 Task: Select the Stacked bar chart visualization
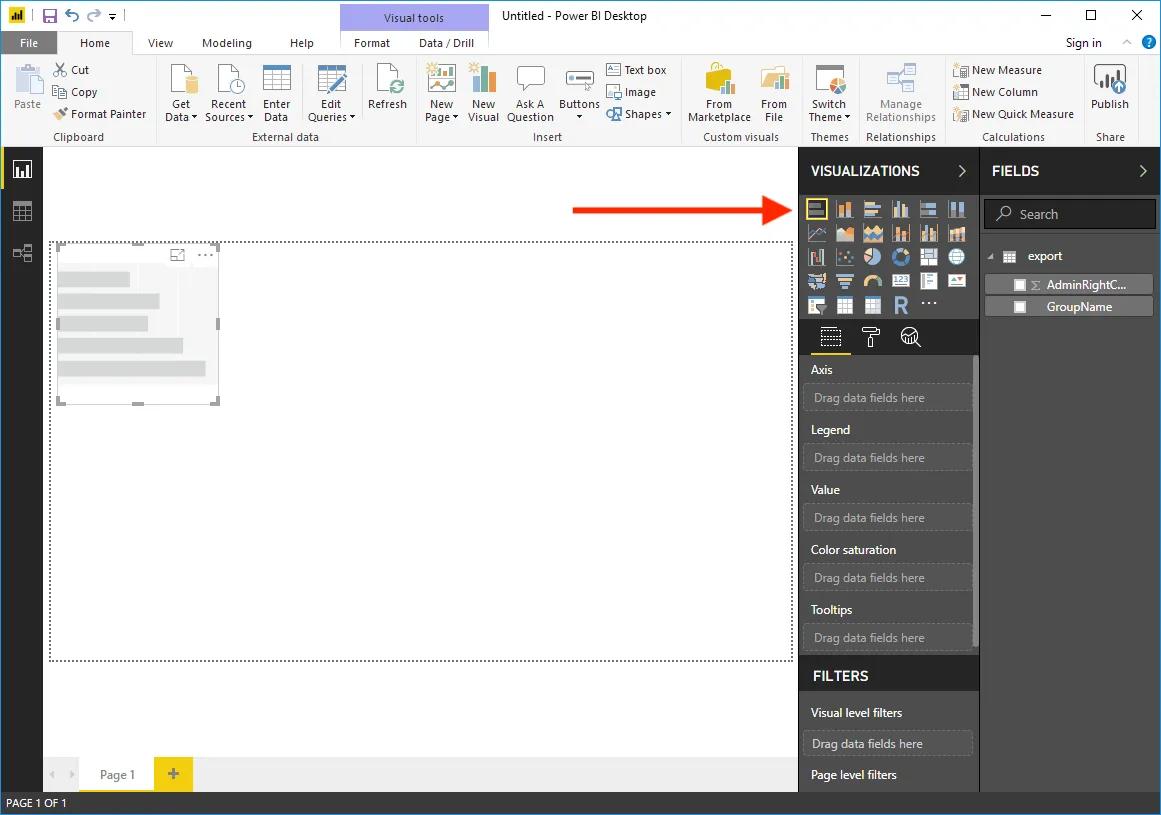click(x=816, y=209)
